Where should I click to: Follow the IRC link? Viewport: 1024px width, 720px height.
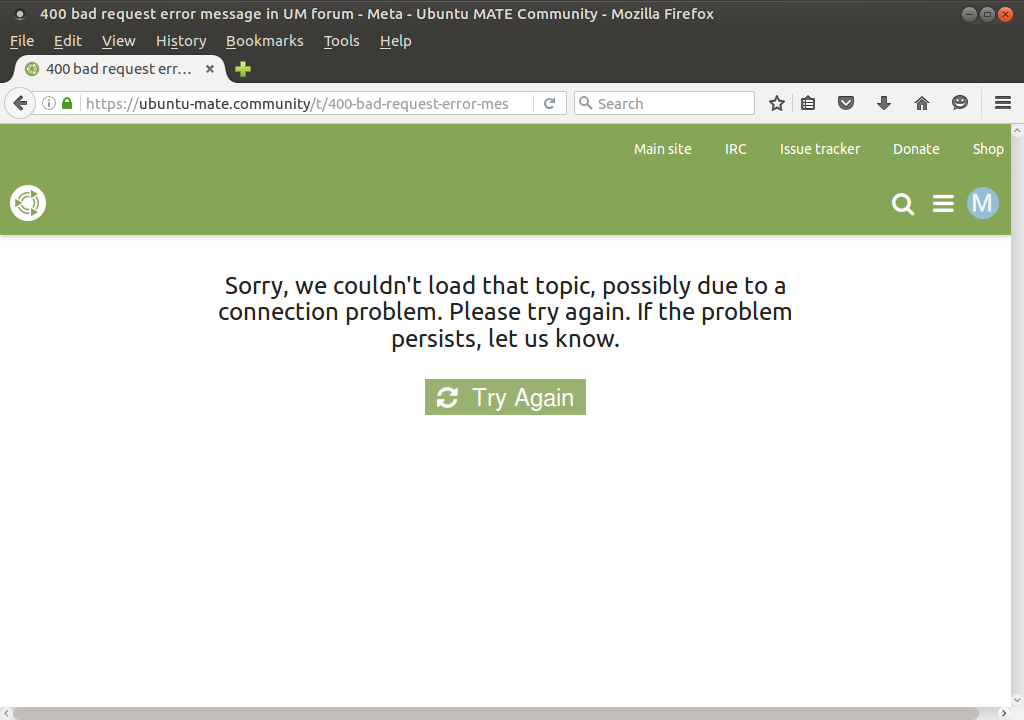735,149
